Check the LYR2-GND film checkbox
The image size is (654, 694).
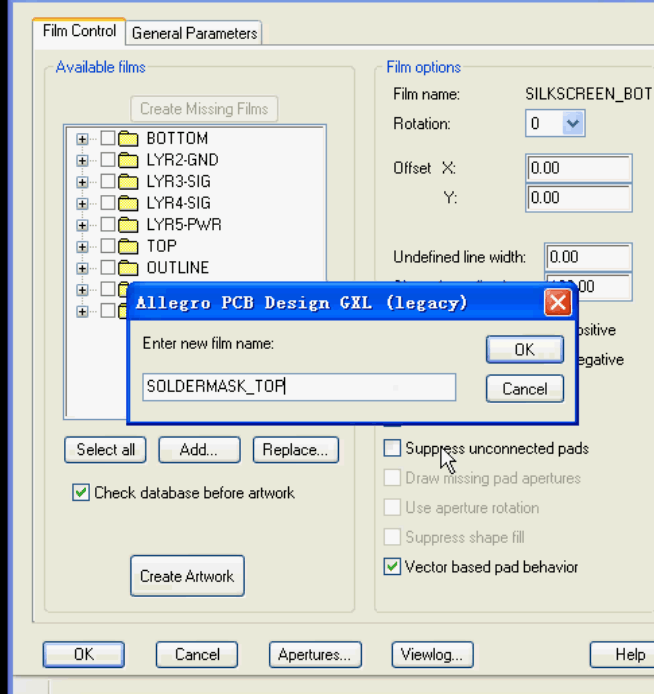pos(108,160)
